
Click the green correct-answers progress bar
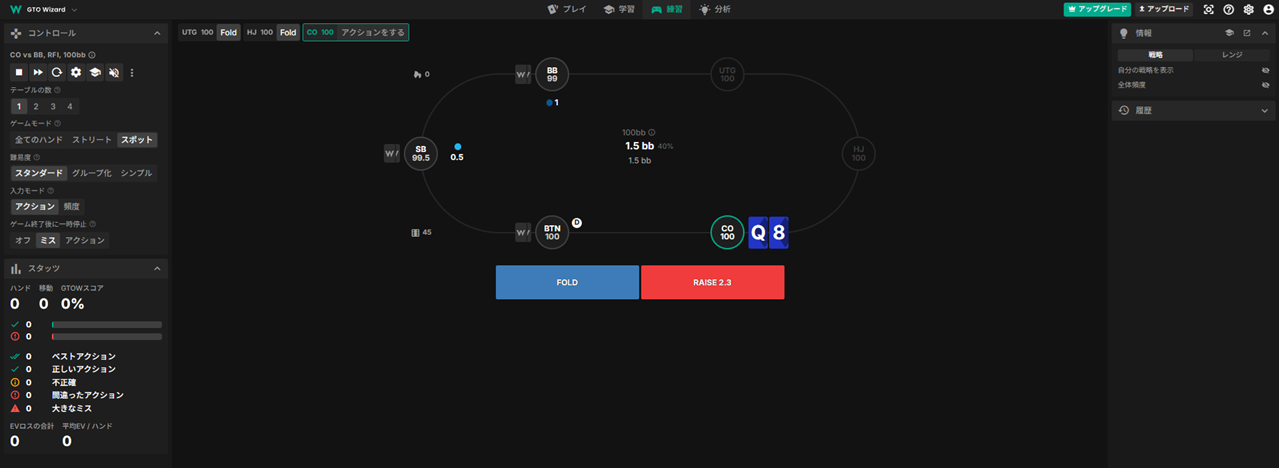106,325
